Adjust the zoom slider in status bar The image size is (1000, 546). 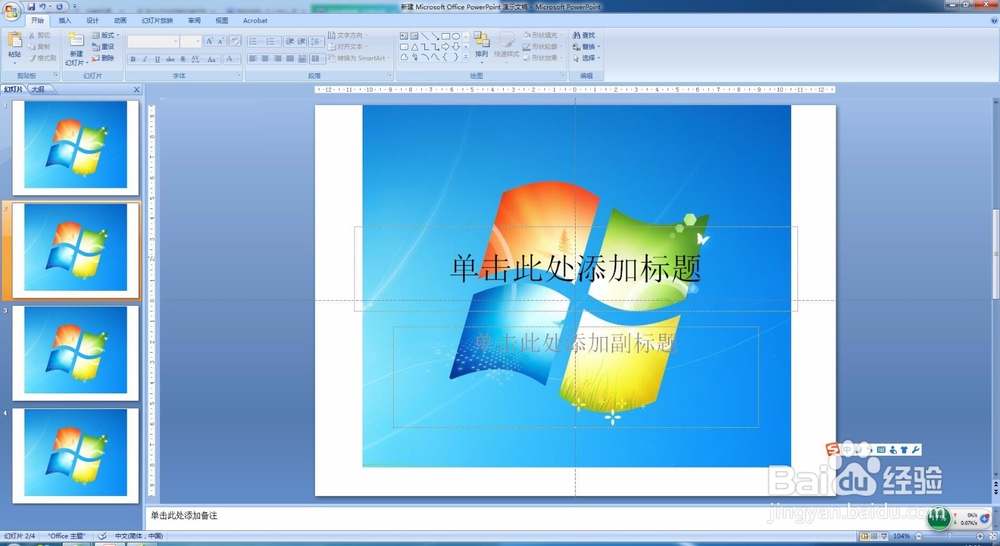[950, 536]
